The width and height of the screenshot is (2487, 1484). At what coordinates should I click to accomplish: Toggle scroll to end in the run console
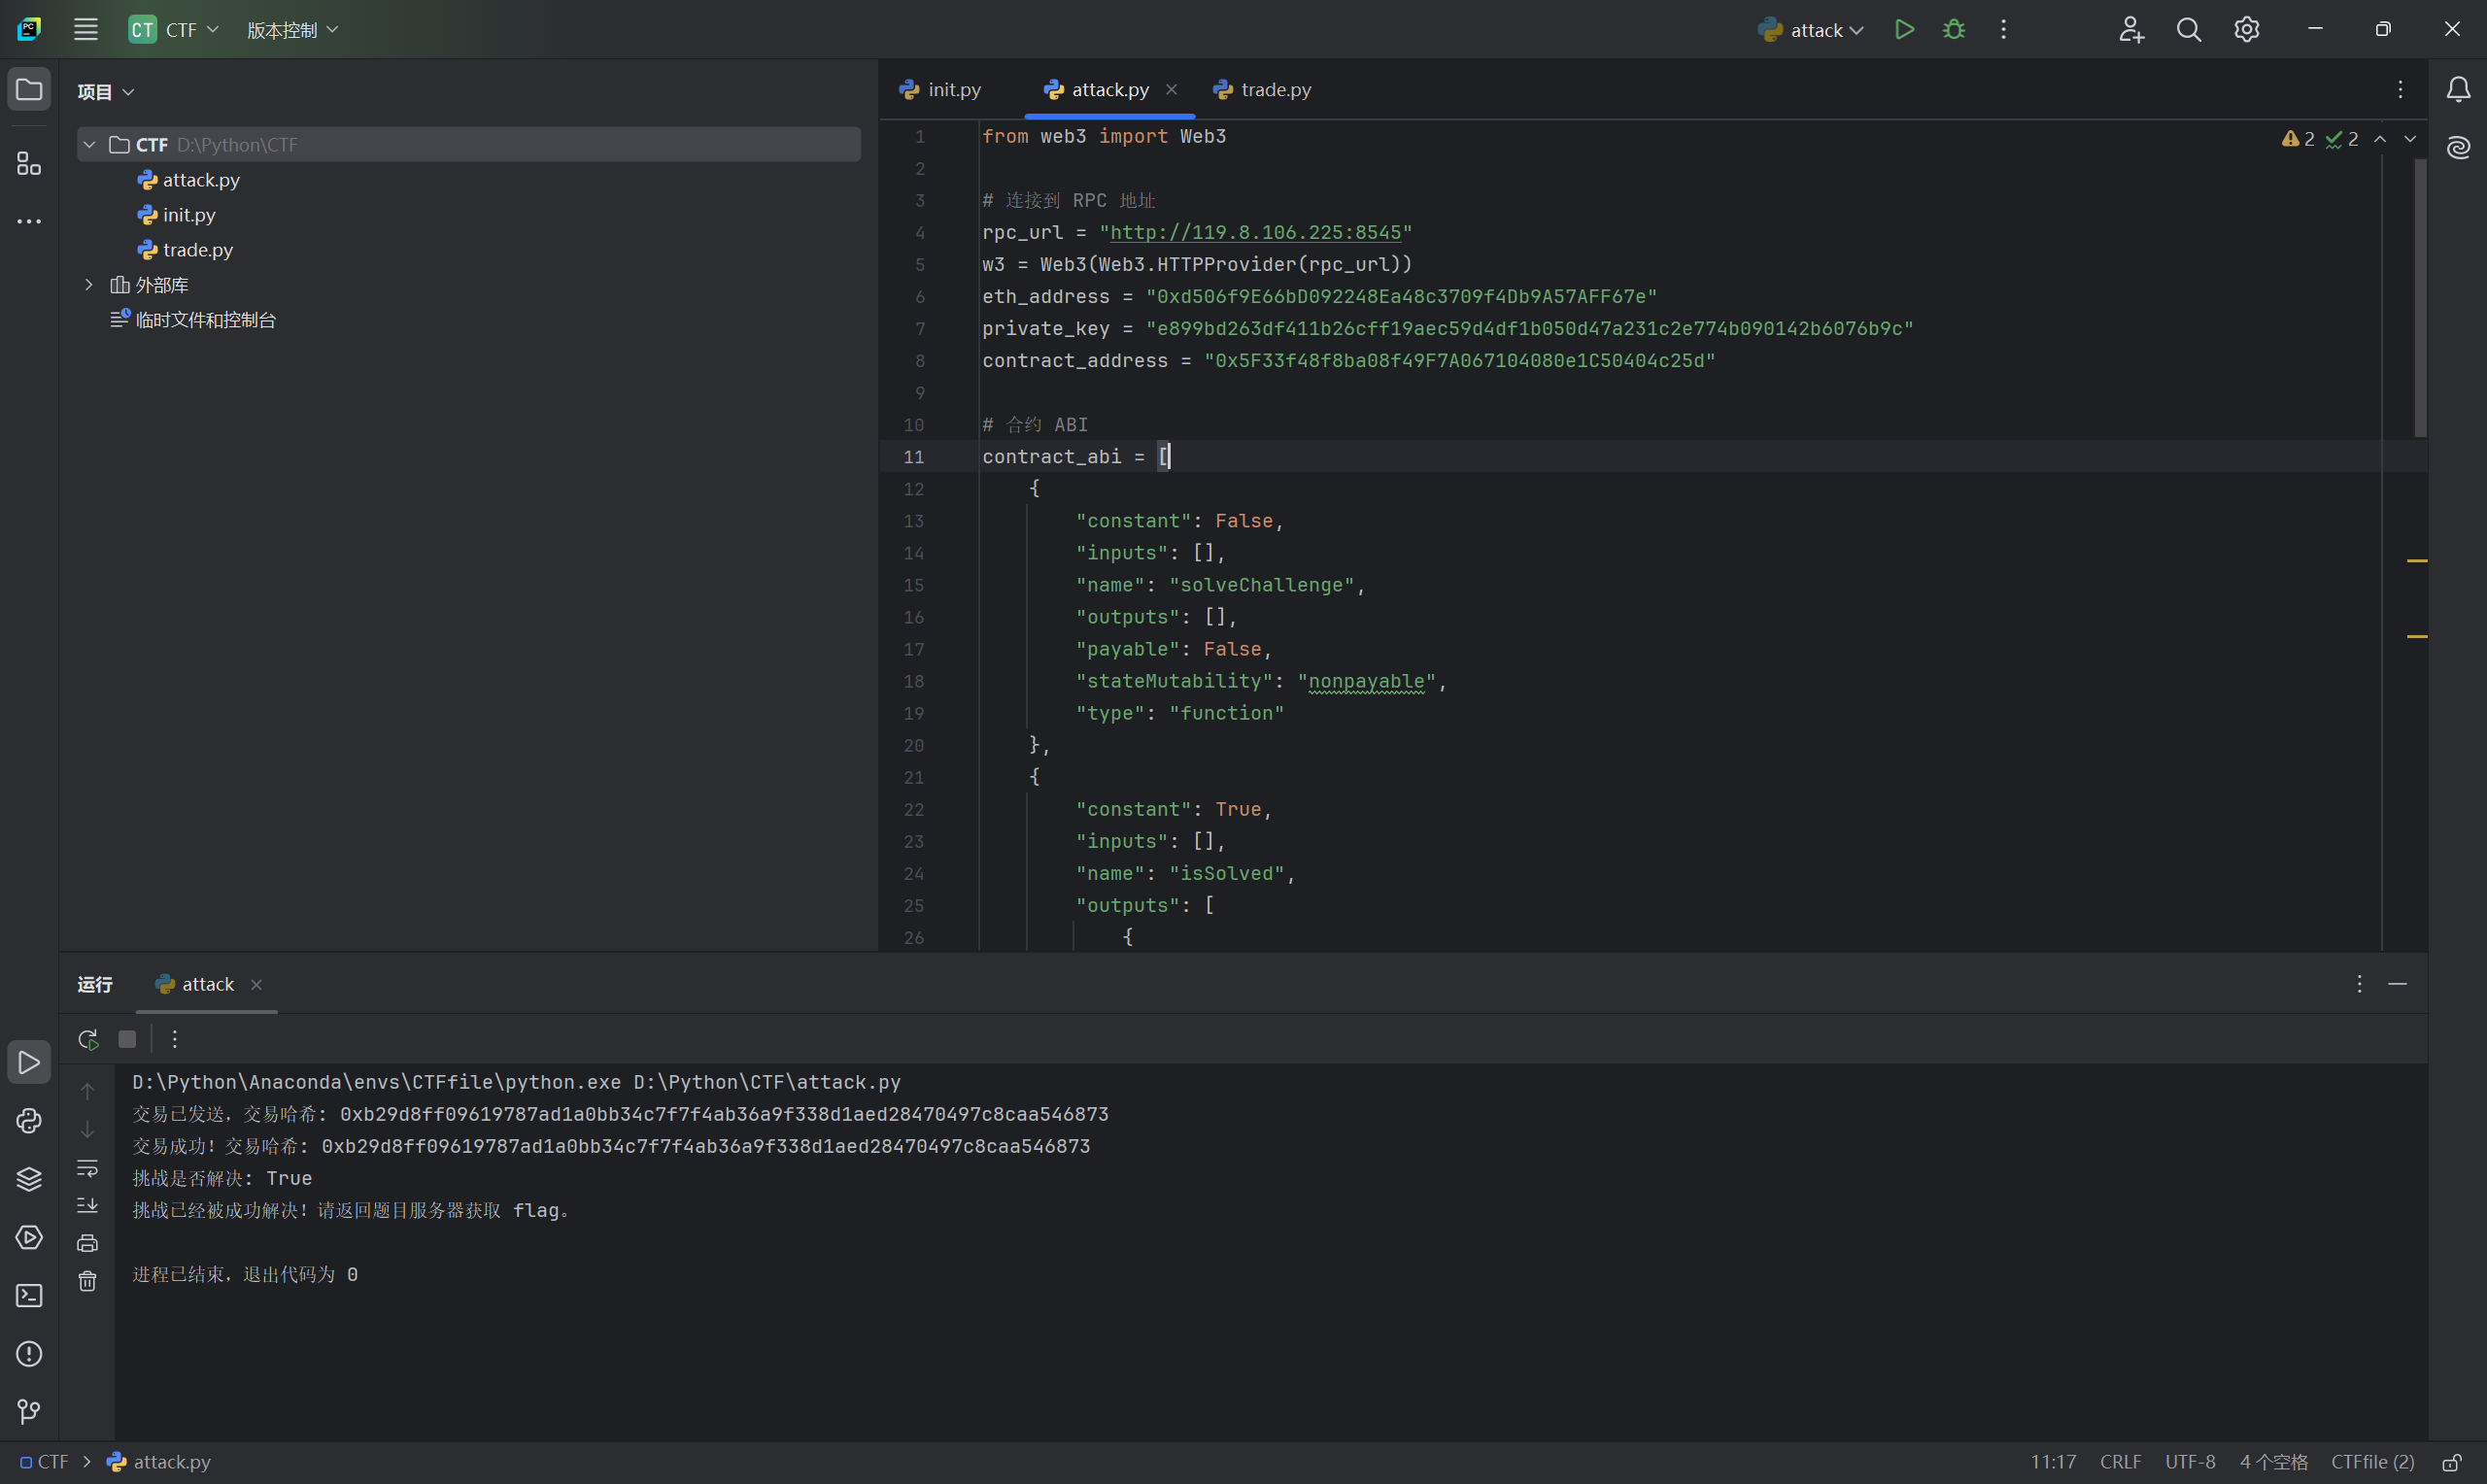(88, 1206)
